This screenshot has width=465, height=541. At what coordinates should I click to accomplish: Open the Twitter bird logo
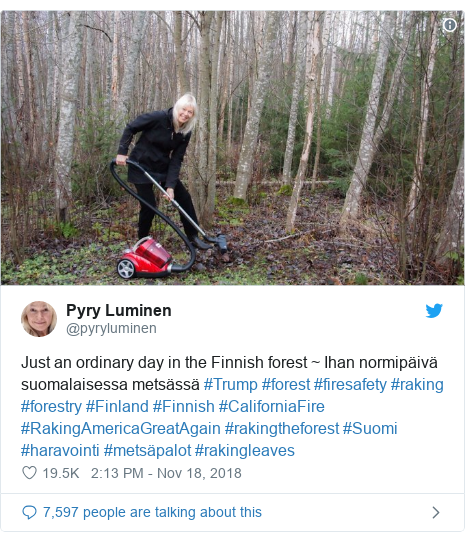click(x=434, y=311)
